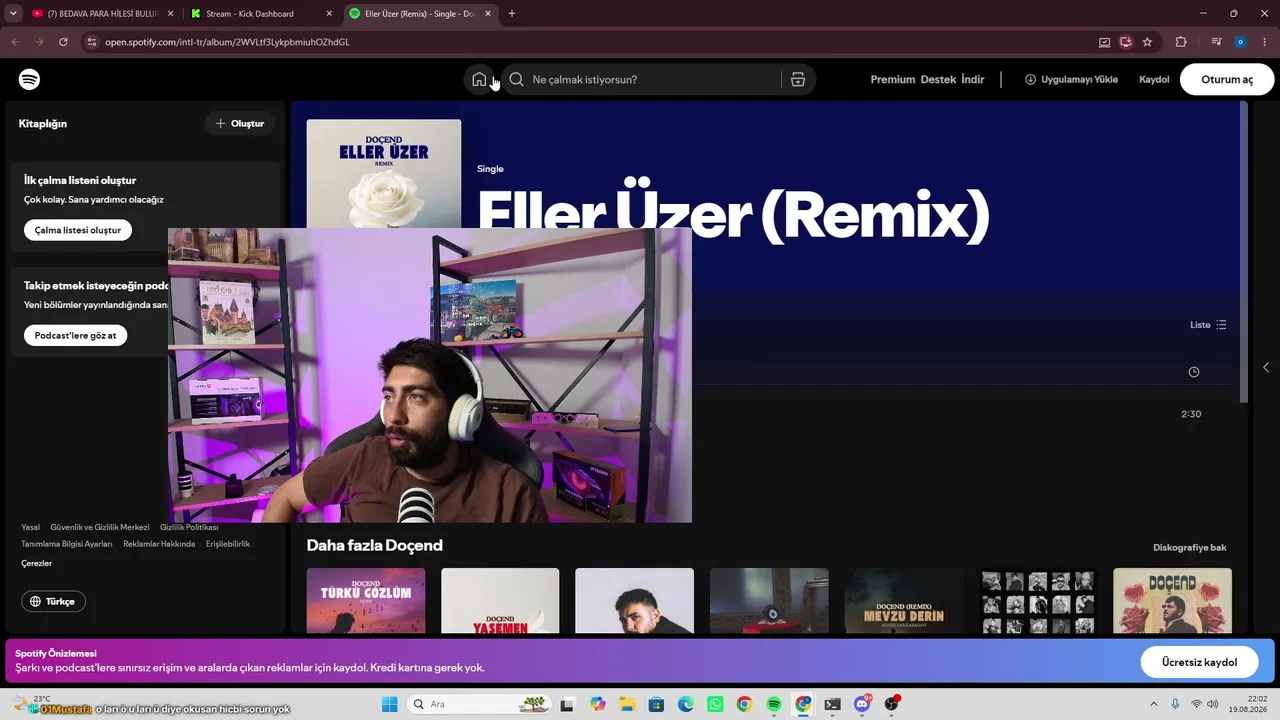Open Chrome profile avatar
This screenshot has height=720, width=1280.
(x=1241, y=42)
